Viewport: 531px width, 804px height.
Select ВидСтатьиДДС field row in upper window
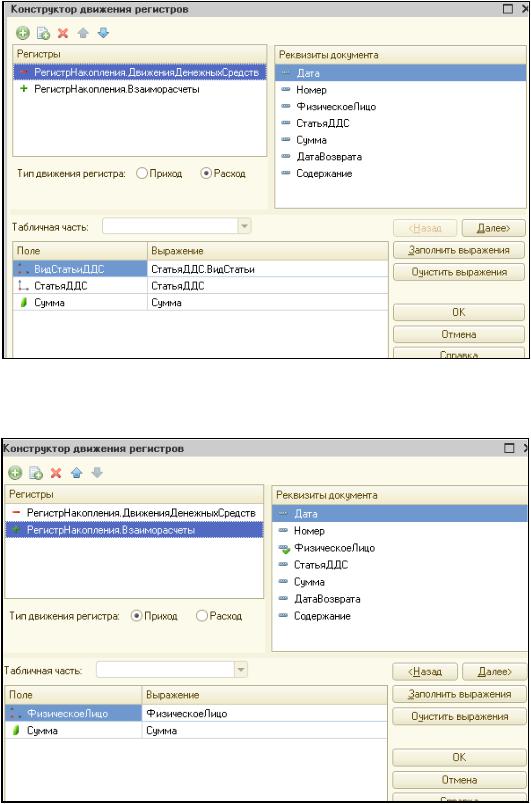(x=80, y=269)
